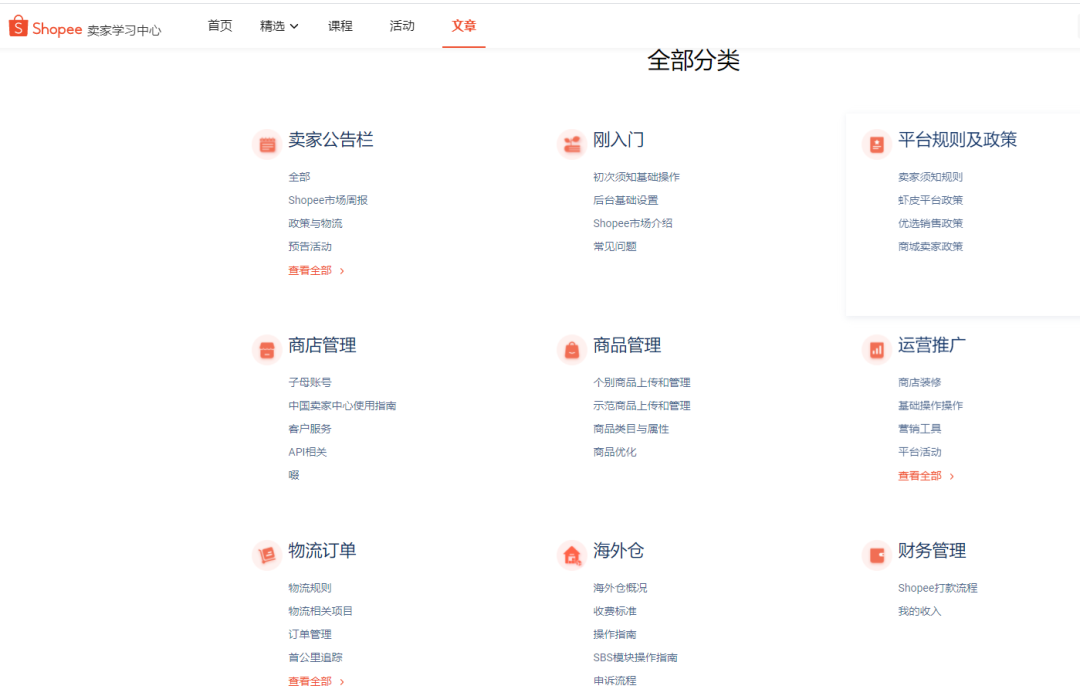Click the 财务管理 wallet icon

tap(877, 555)
